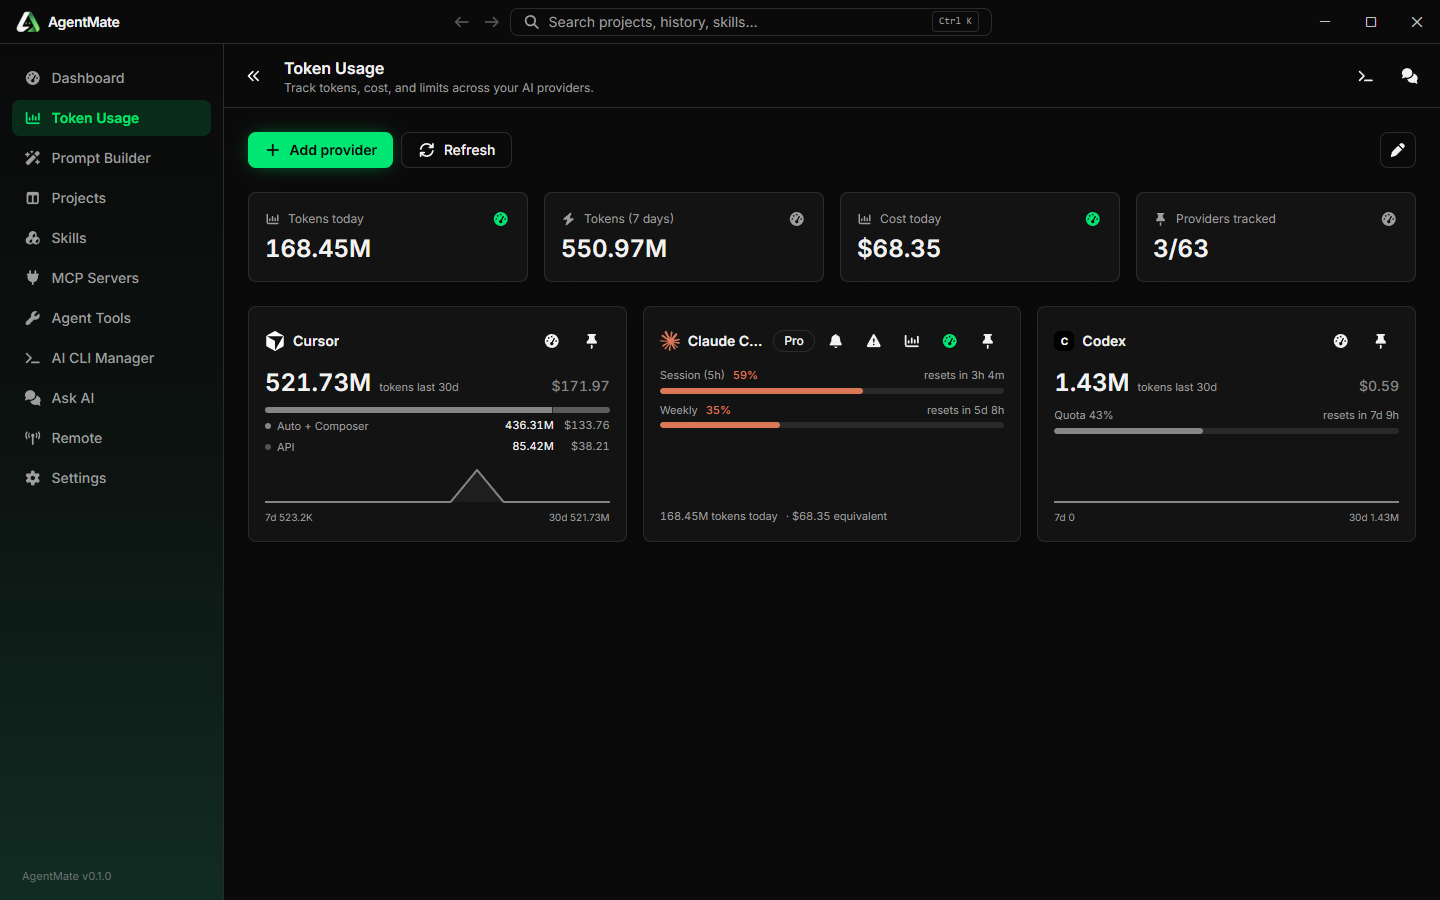This screenshot has height=900, width=1440.
Task: Click the 168.45M tokens today value
Action: [x=318, y=249]
